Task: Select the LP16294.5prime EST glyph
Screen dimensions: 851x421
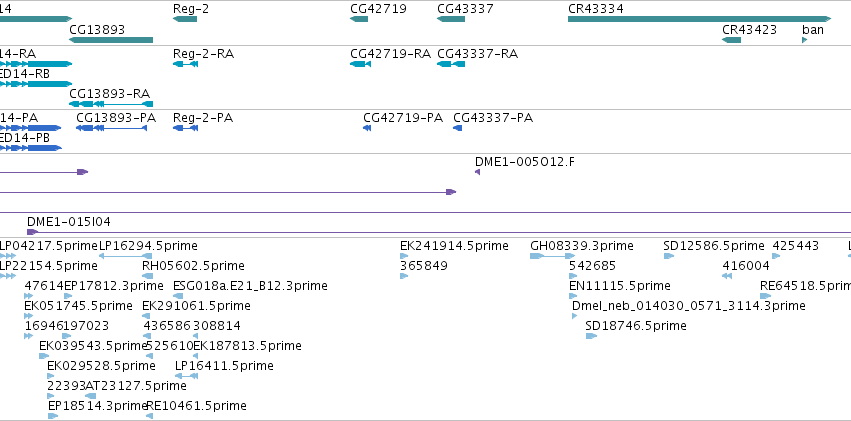Action: (126, 256)
